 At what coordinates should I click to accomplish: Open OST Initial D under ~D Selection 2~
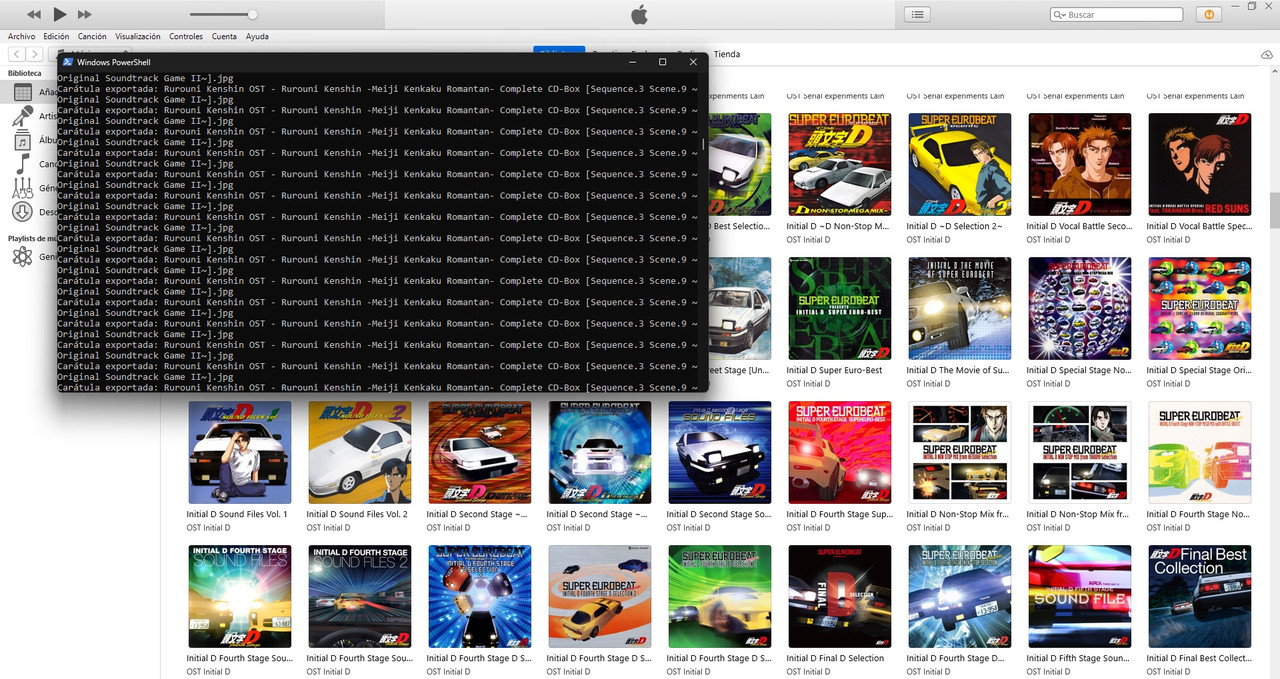point(928,240)
